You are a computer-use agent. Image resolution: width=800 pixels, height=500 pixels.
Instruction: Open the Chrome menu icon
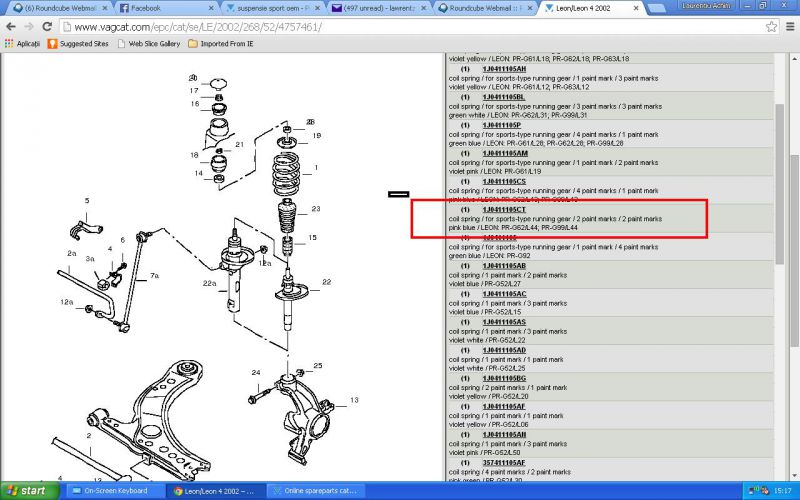[x=789, y=27]
